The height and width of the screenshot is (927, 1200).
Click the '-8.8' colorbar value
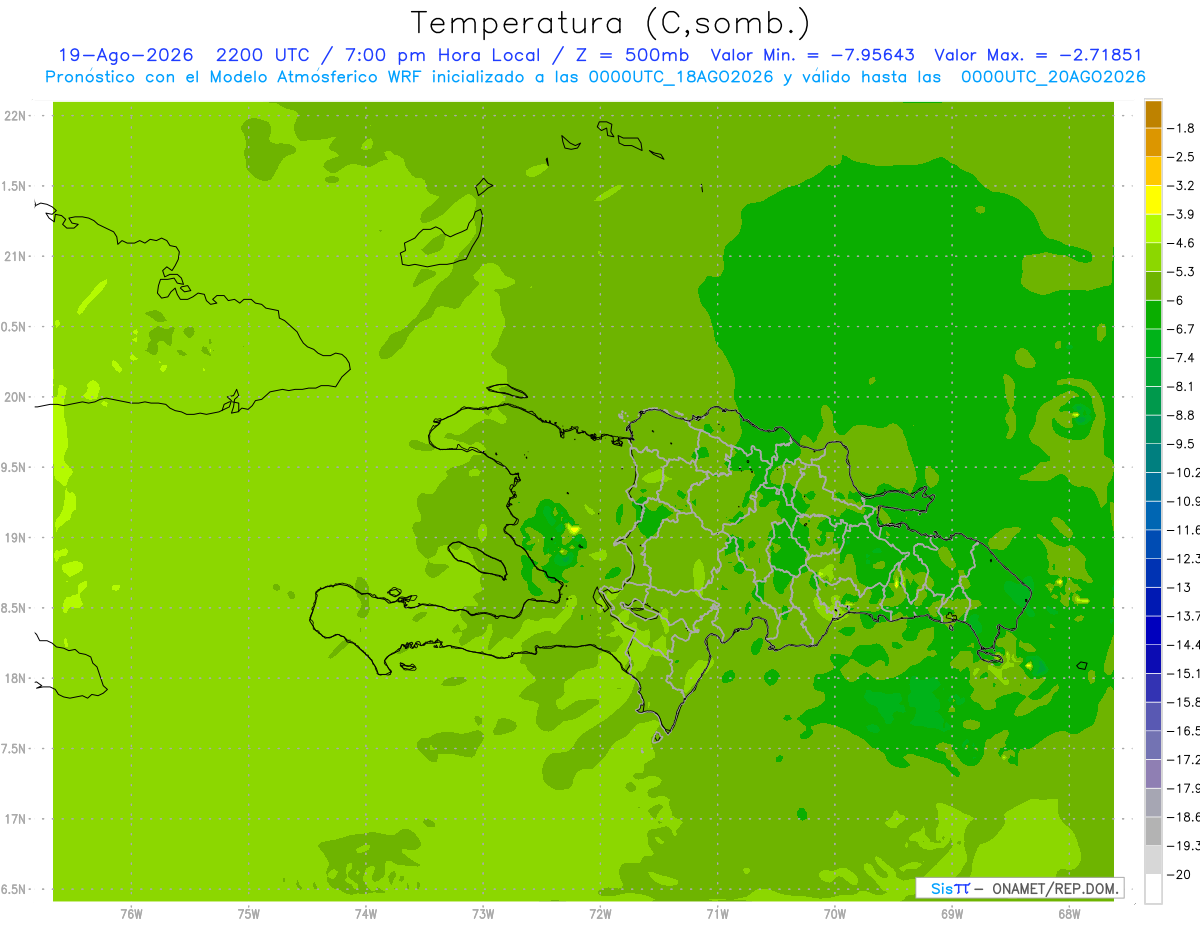pyautogui.click(x=1181, y=415)
